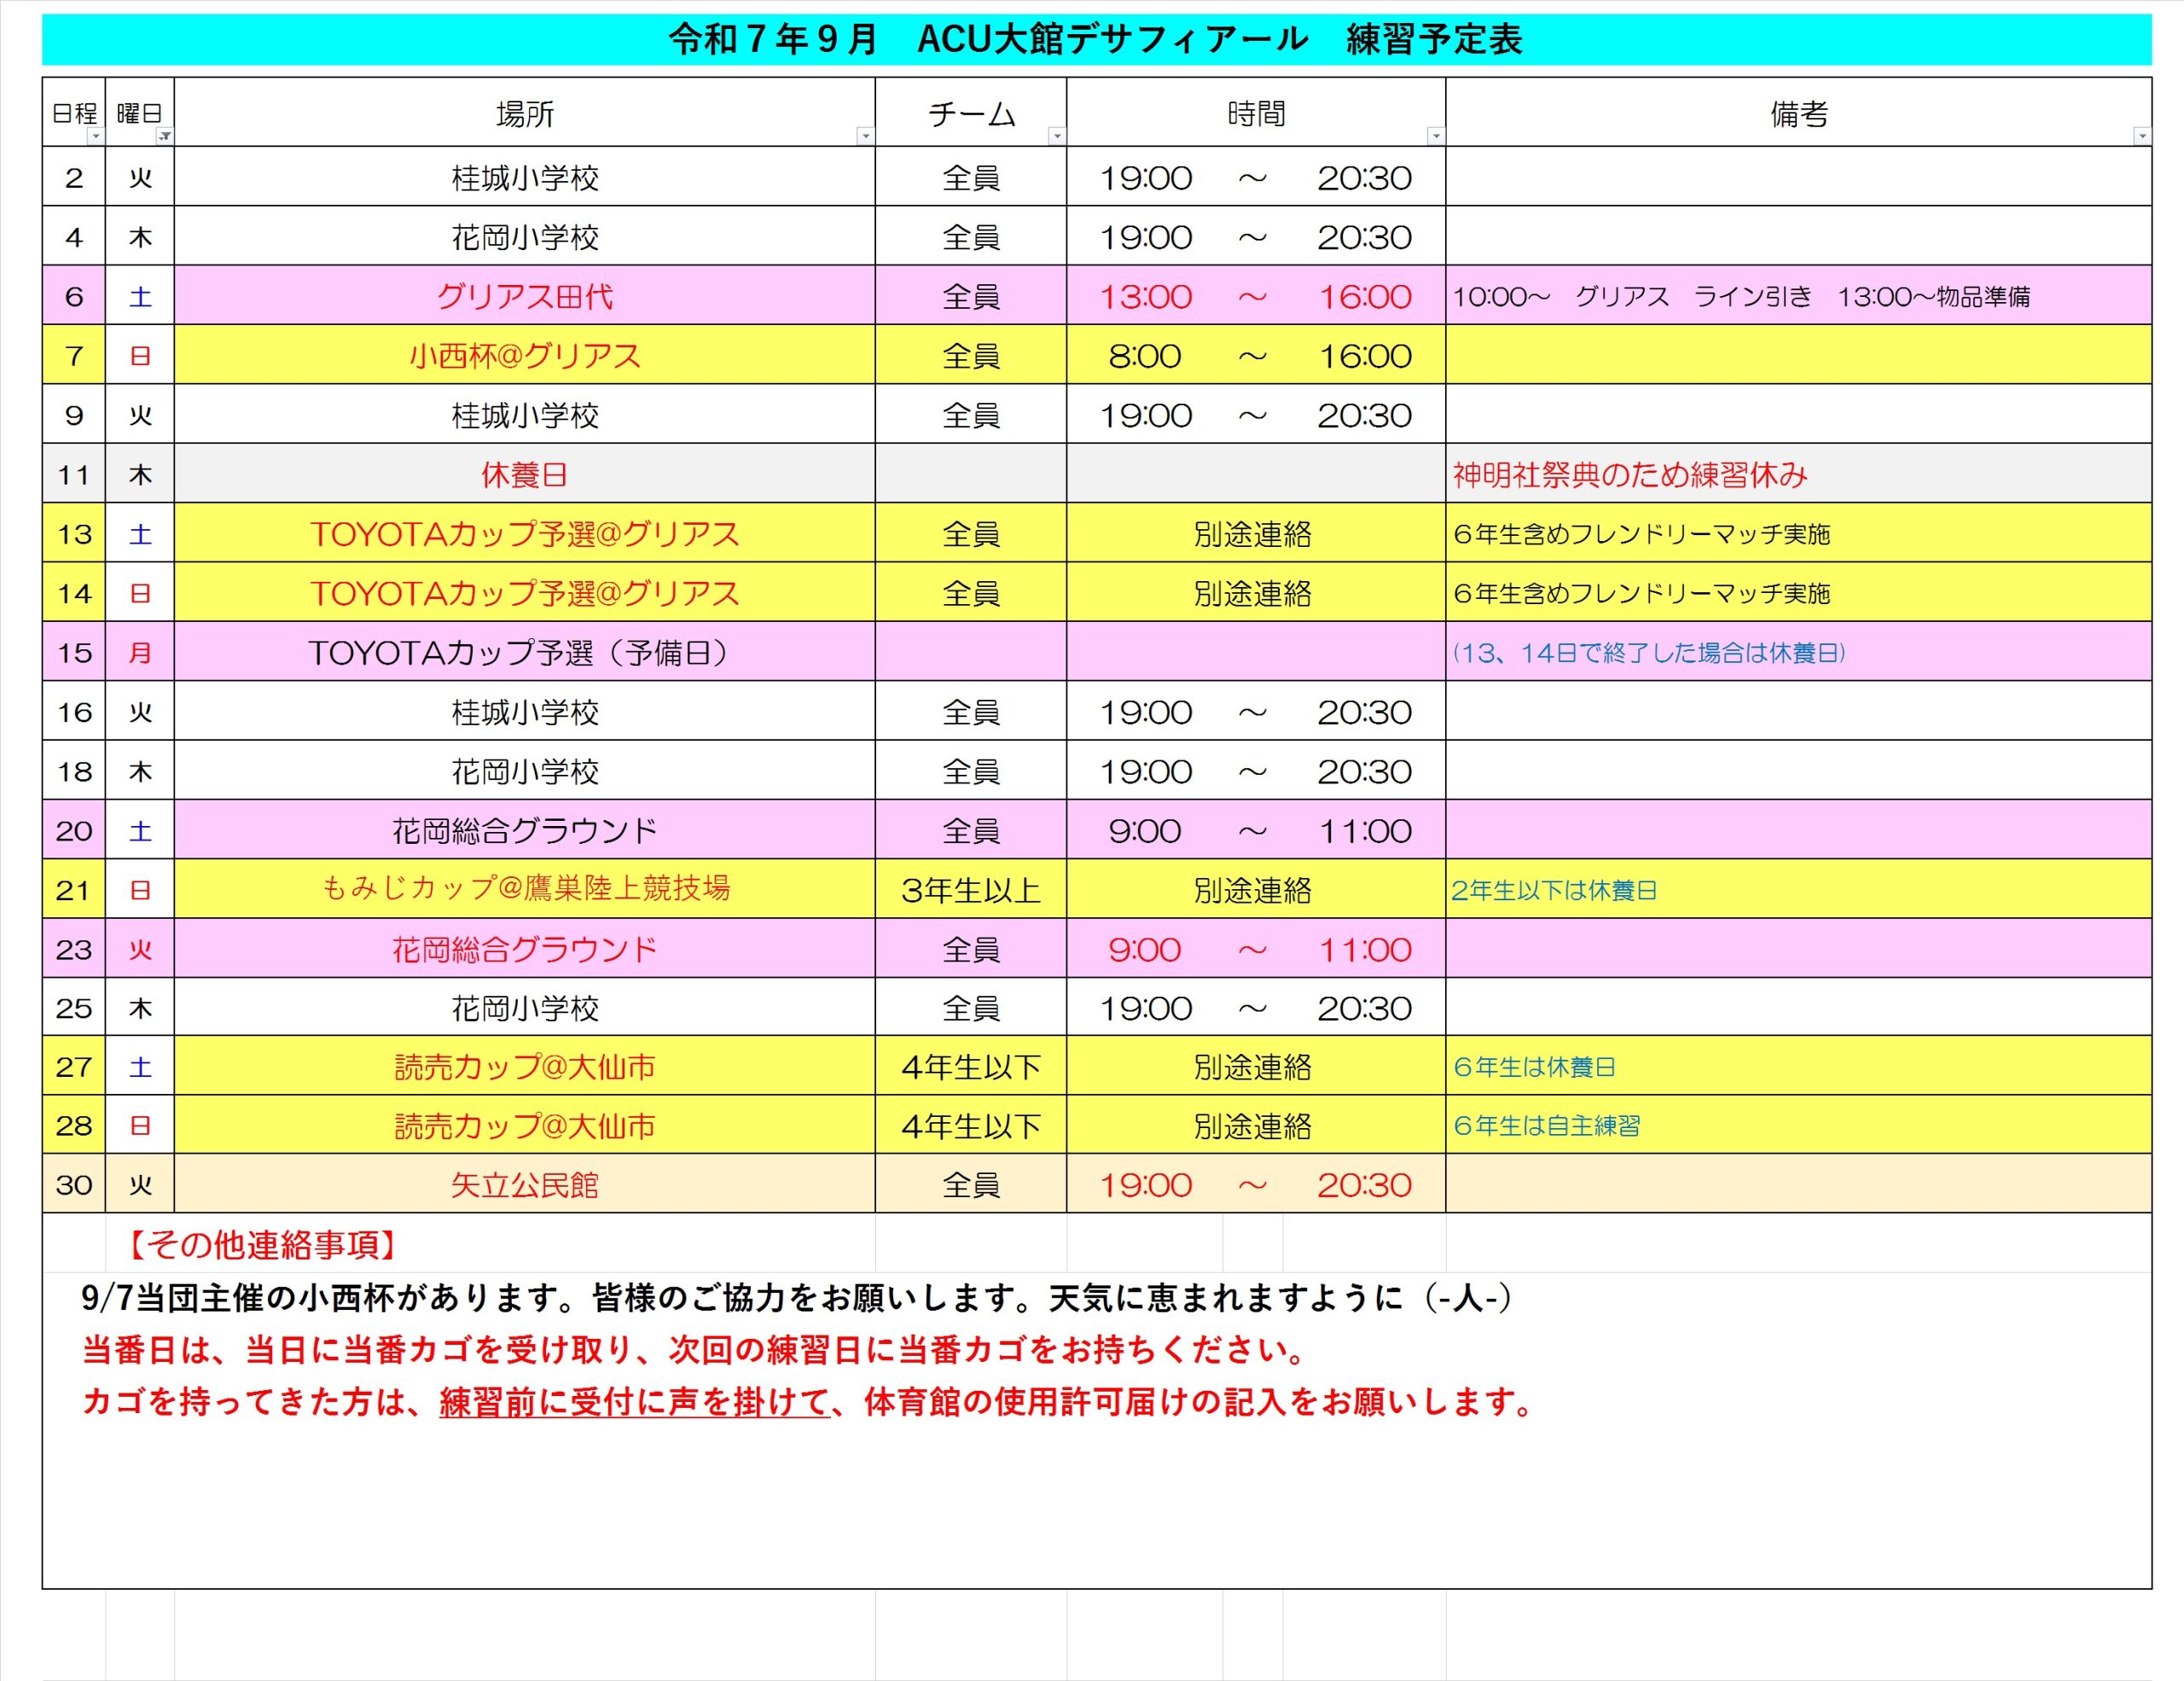
Task: Select TOYOTAカップ予選@グリアス on day 14
Action: tap(525, 593)
